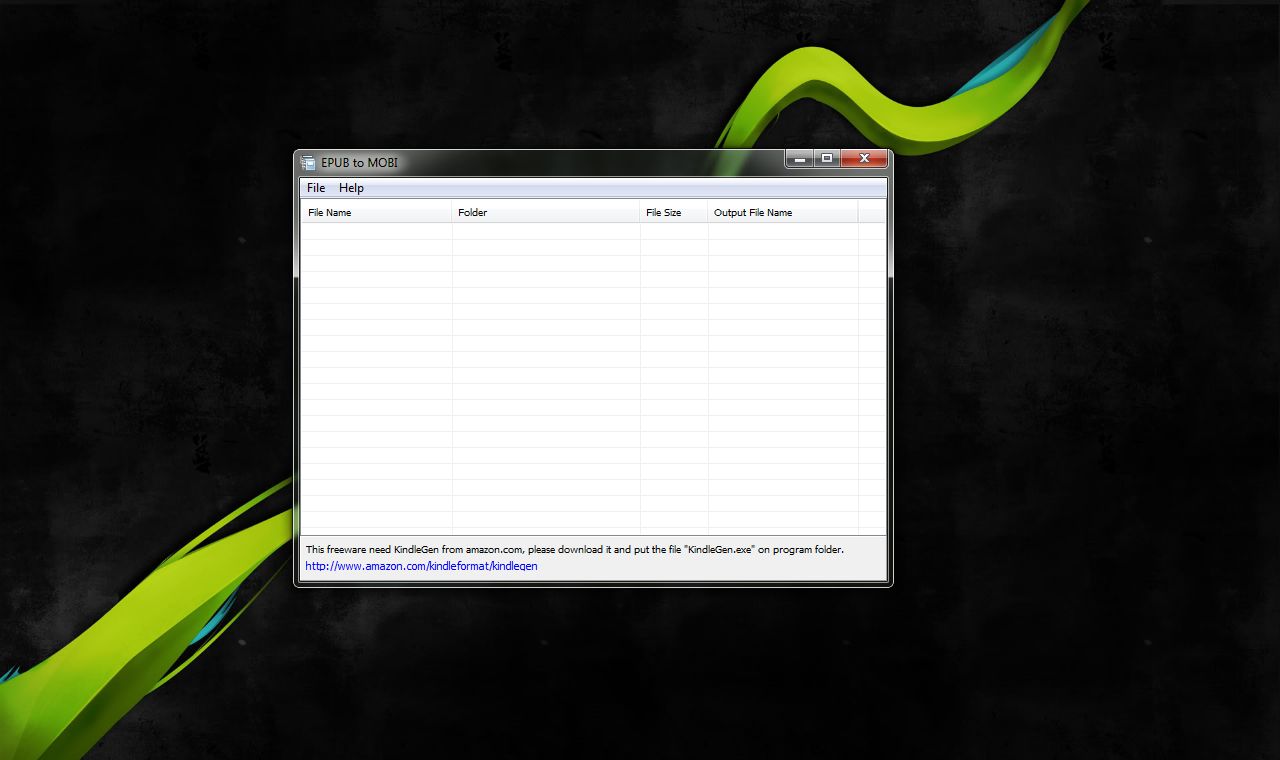Click the KindleGen freeware notice text
Screen dimensions: 1280x760
point(575,549)
